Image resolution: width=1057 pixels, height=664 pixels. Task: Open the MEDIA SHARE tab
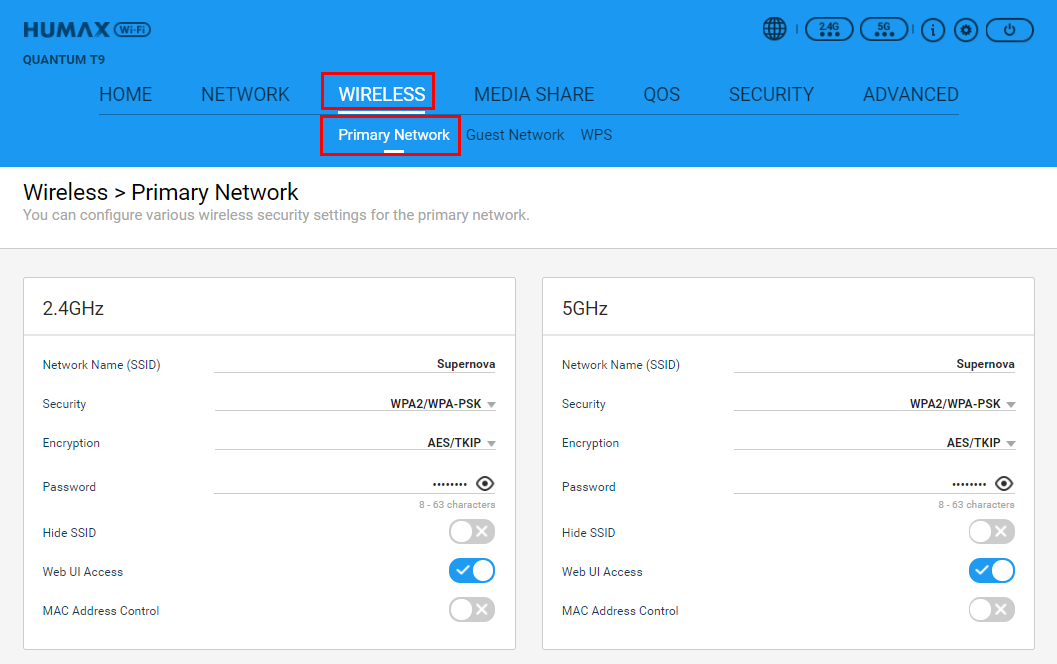[534, 94]
